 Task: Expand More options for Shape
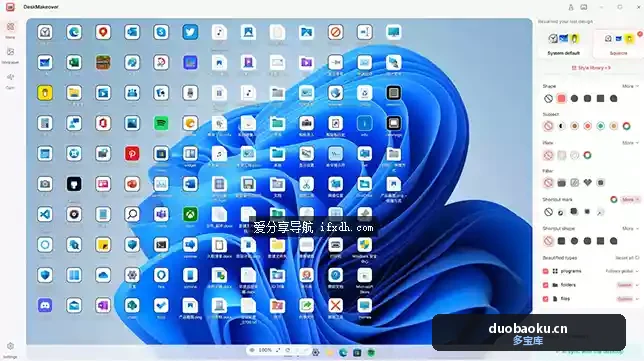point(630,86)
